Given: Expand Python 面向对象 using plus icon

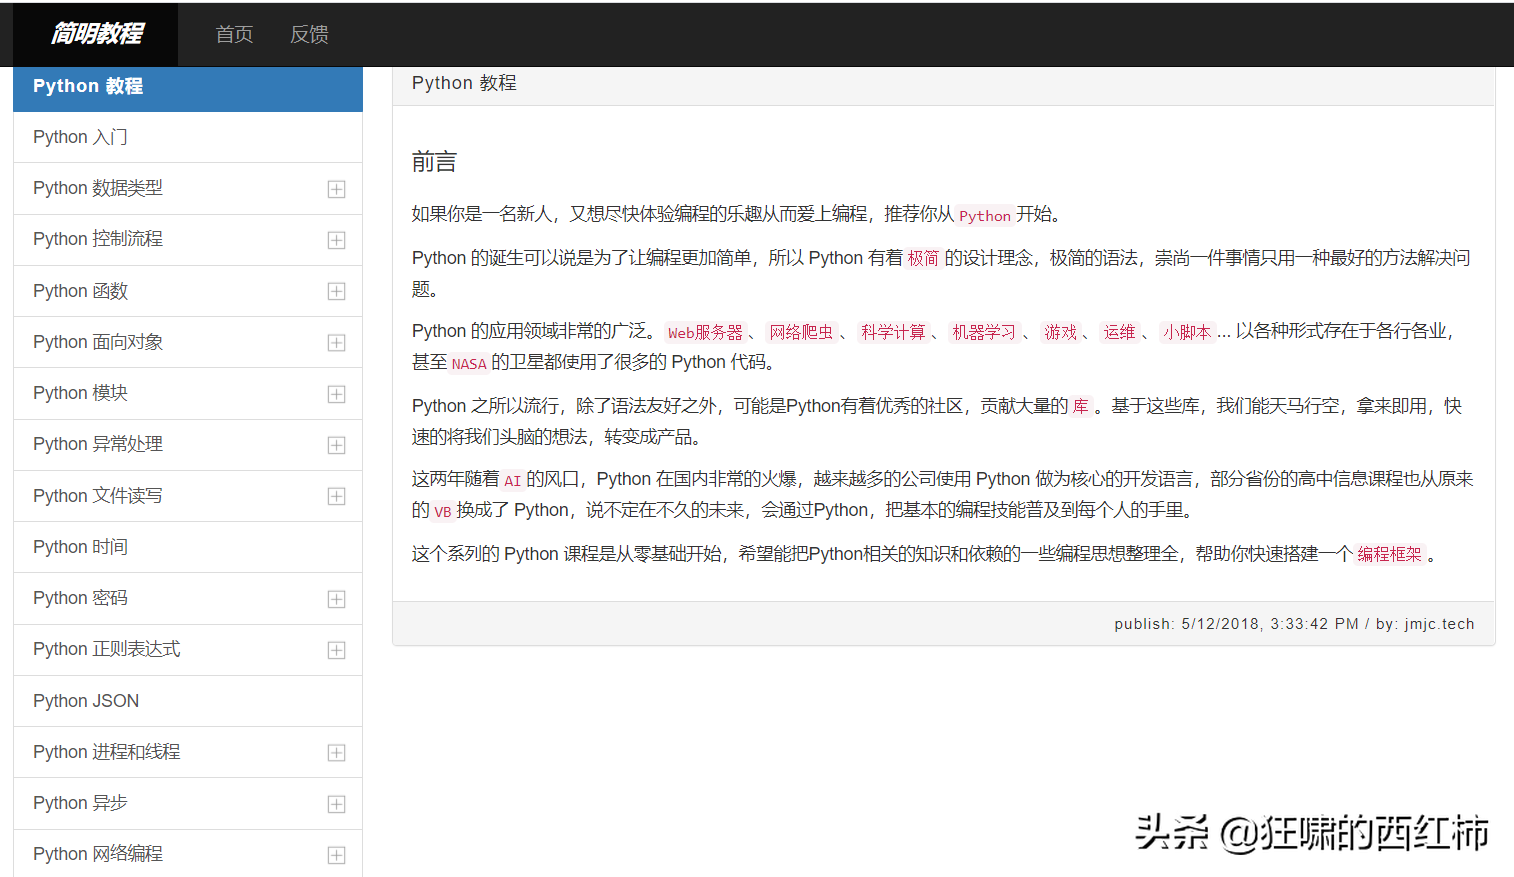Looking at the screenshot, I should click(x=336, y=343).
